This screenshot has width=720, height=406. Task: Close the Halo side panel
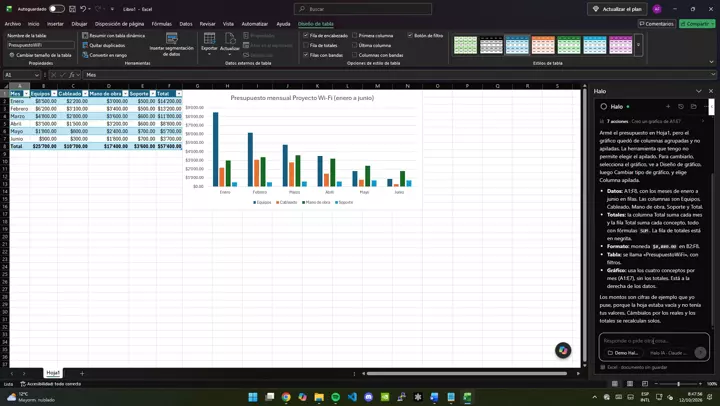click(711, 91)
